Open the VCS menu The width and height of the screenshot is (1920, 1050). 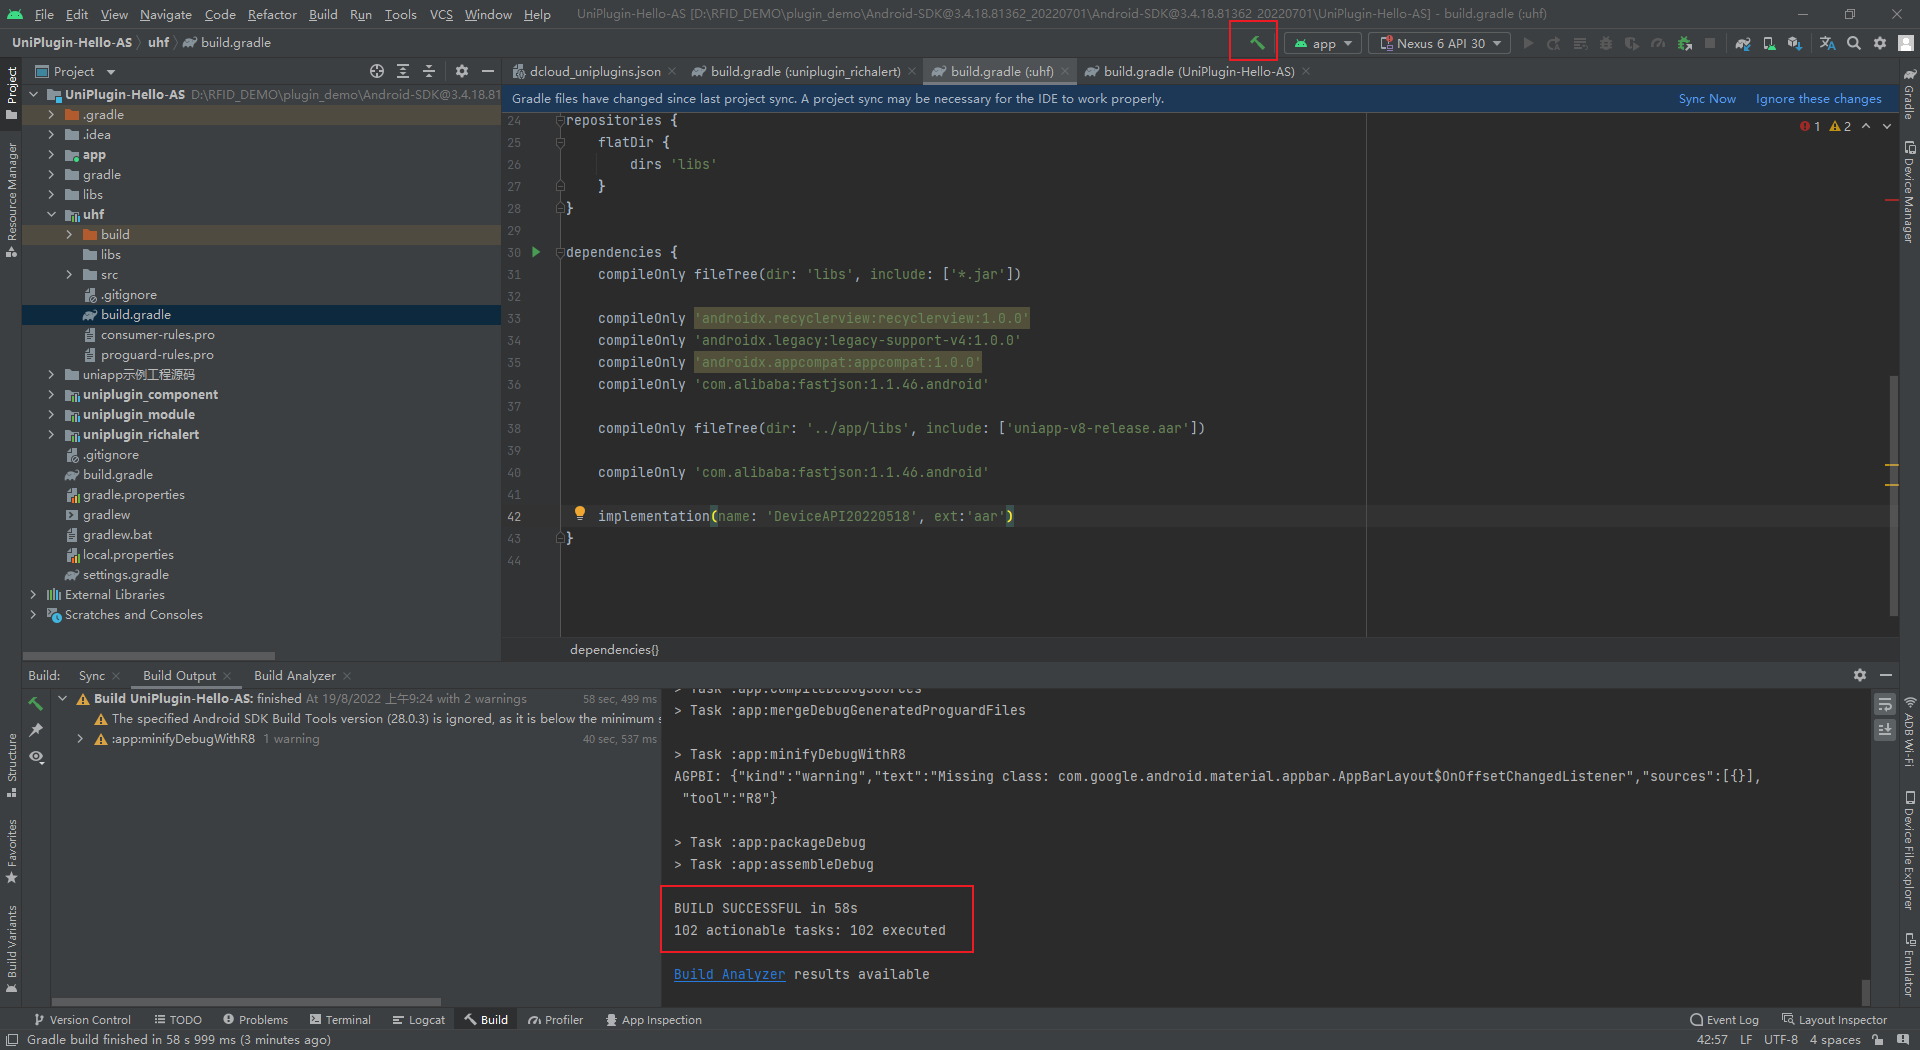click(x=441, y=14)
